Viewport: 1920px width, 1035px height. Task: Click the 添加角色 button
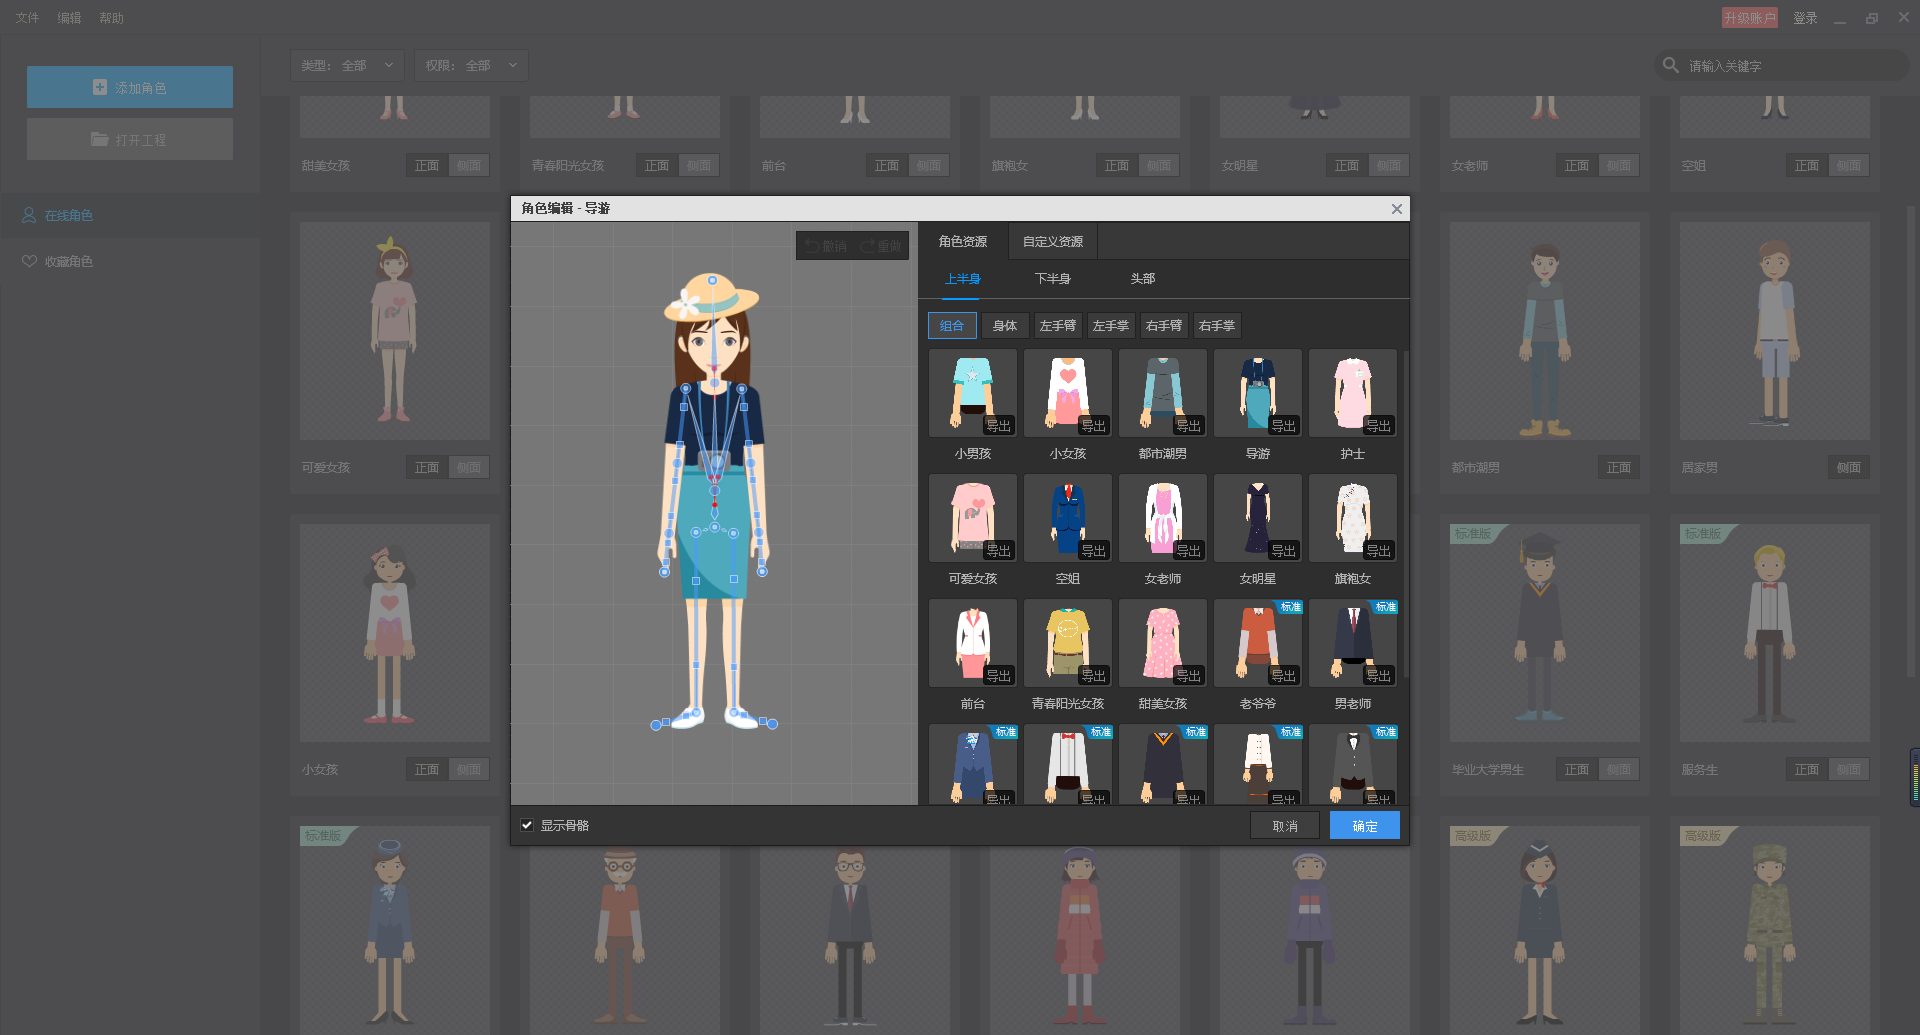pos(130,87)
